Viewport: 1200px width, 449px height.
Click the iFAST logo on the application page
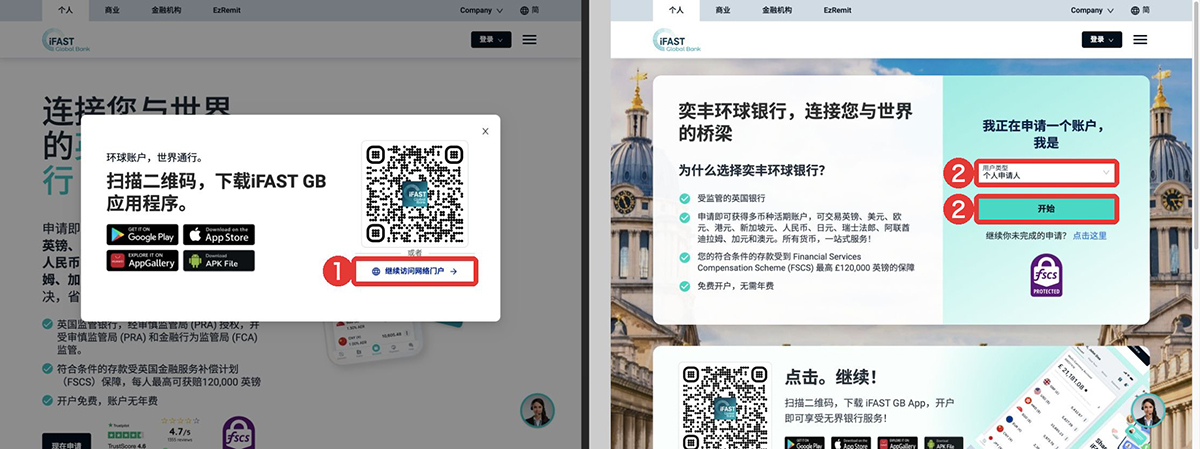[x=676, y=41]
